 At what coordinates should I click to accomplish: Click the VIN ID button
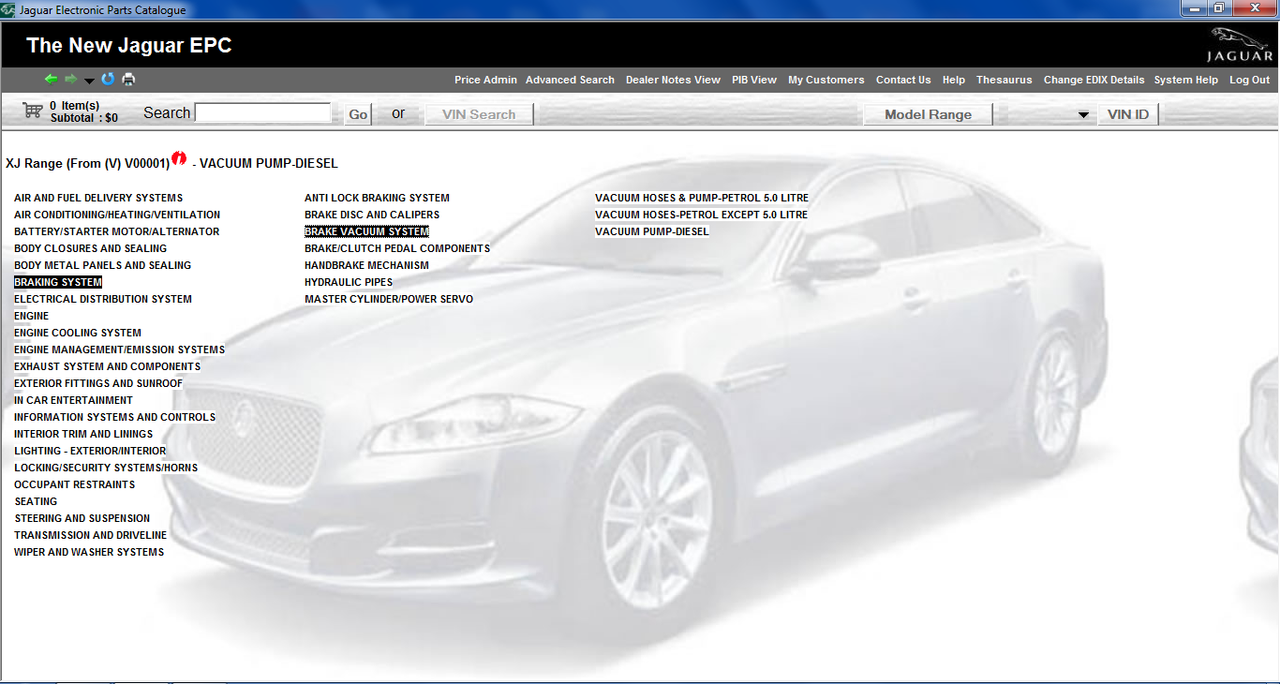(x=1128, y=115)
